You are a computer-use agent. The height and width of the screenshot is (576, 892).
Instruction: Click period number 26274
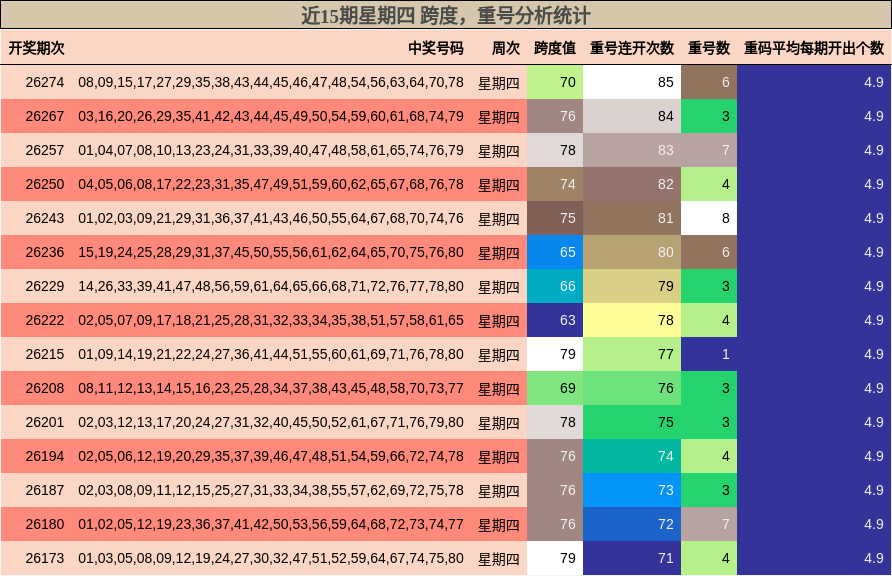(x=45, y=82)
